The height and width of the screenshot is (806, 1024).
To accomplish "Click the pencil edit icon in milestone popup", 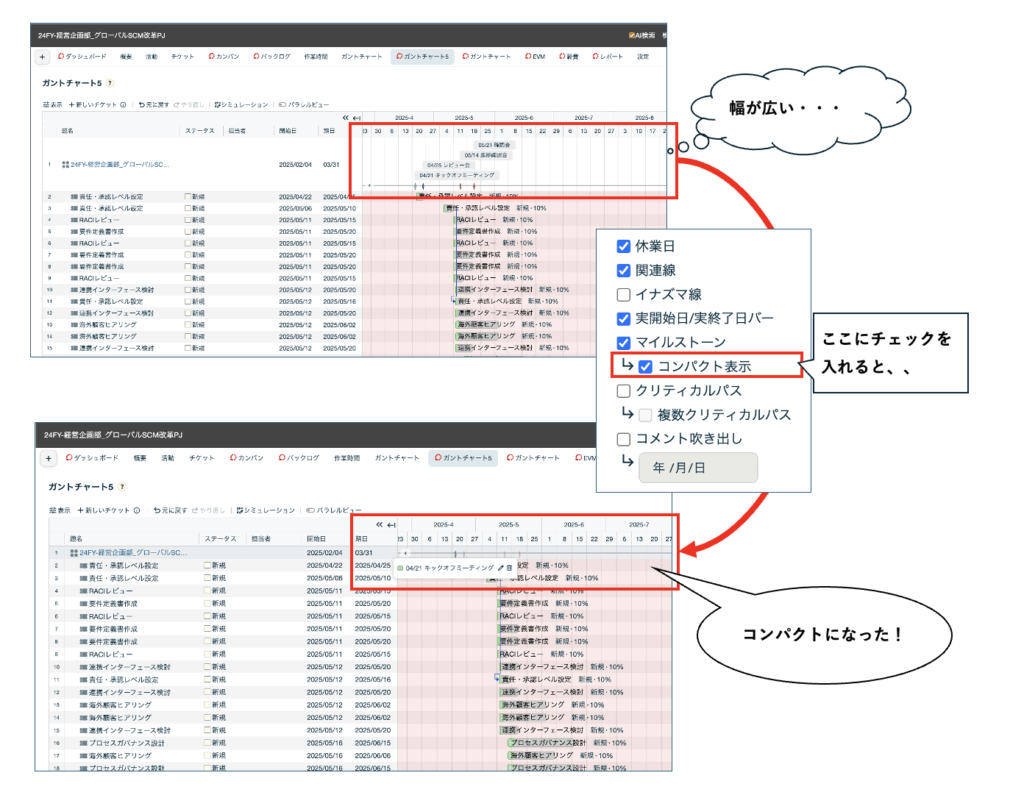I will tap(501, 567).
